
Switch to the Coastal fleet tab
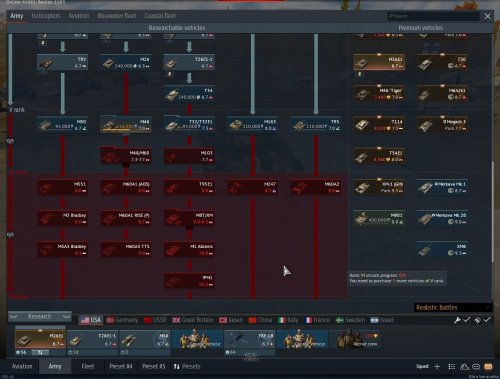[x=160, y=16]
